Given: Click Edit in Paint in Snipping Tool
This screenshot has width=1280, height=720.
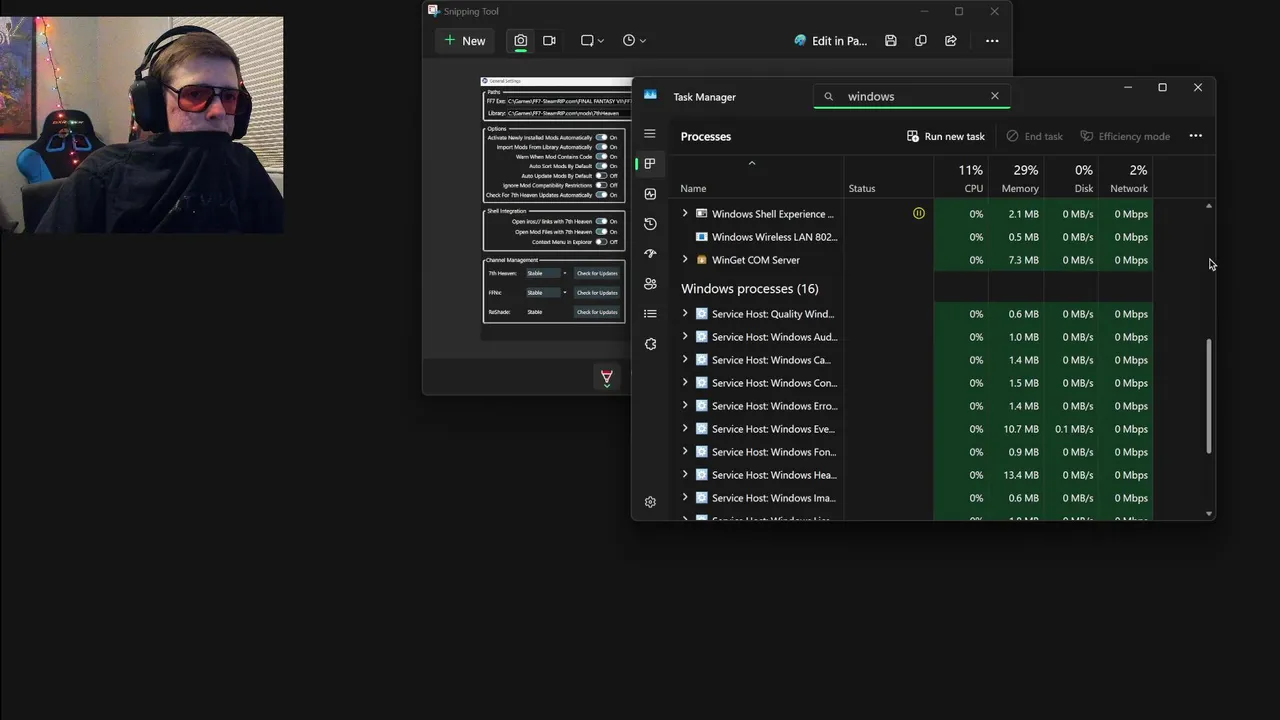Looking at the screenshot, I should click(830, 41).
